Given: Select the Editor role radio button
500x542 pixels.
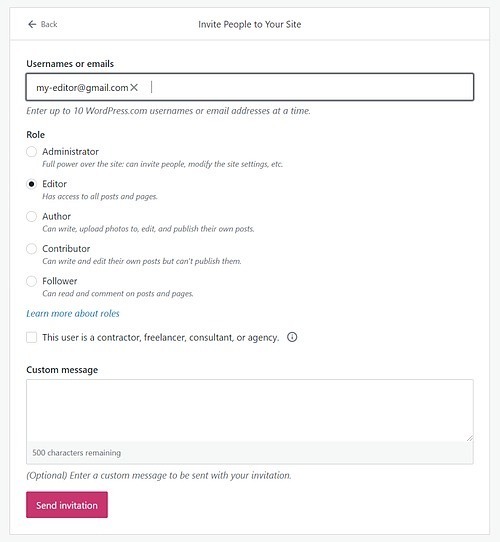Looking at the screenshot, I should coord(31,184).
